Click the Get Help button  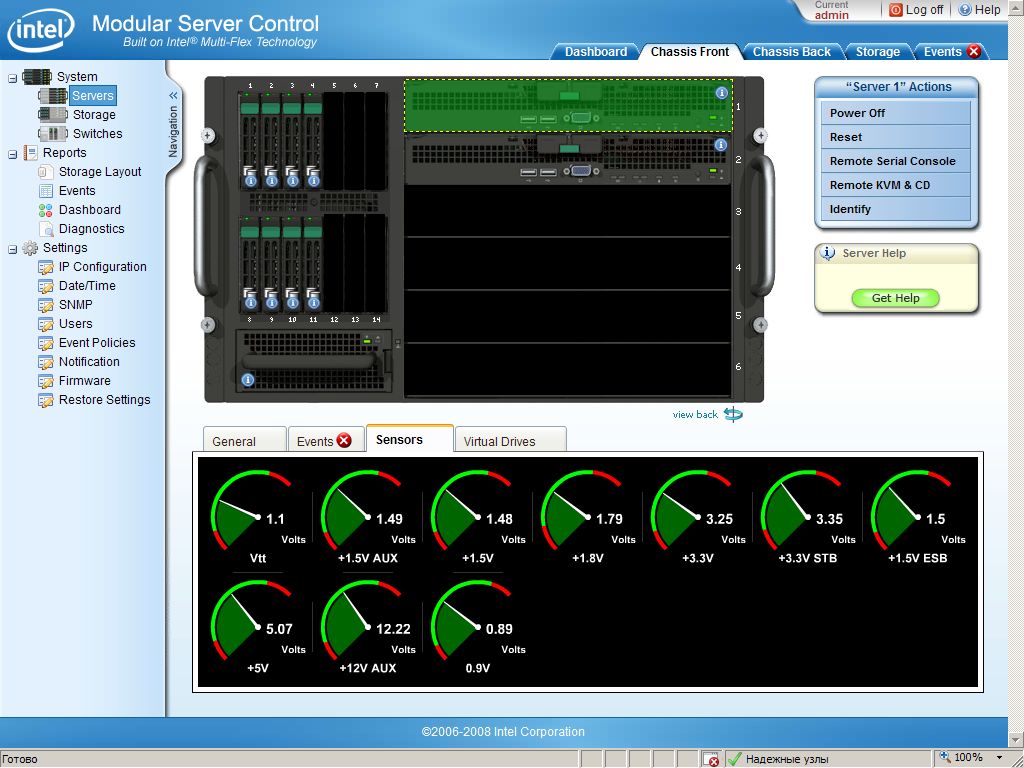click(895, 298)
